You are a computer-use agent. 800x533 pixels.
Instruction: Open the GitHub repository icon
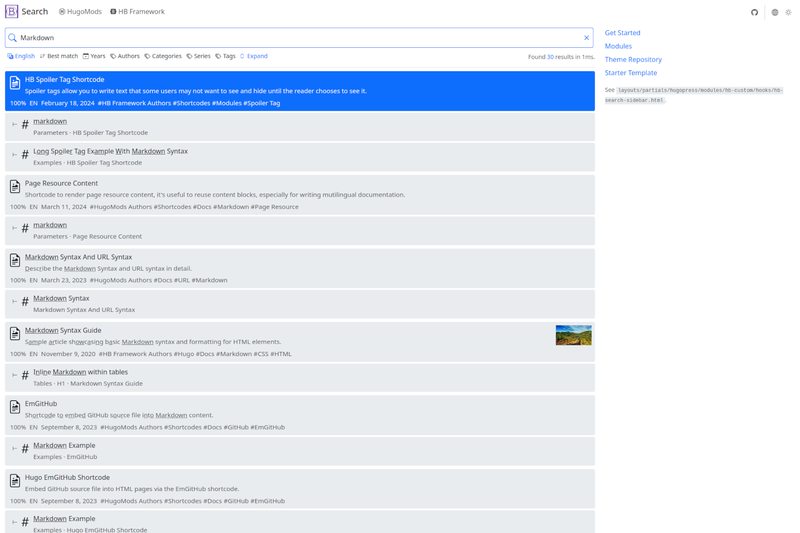tap(754, 12)
